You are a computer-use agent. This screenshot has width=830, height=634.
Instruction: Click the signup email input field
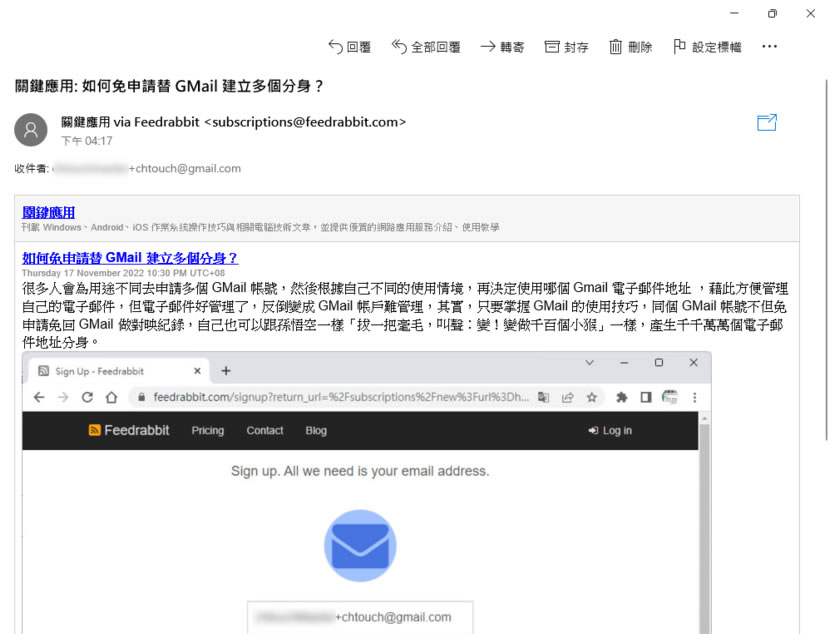360,617
